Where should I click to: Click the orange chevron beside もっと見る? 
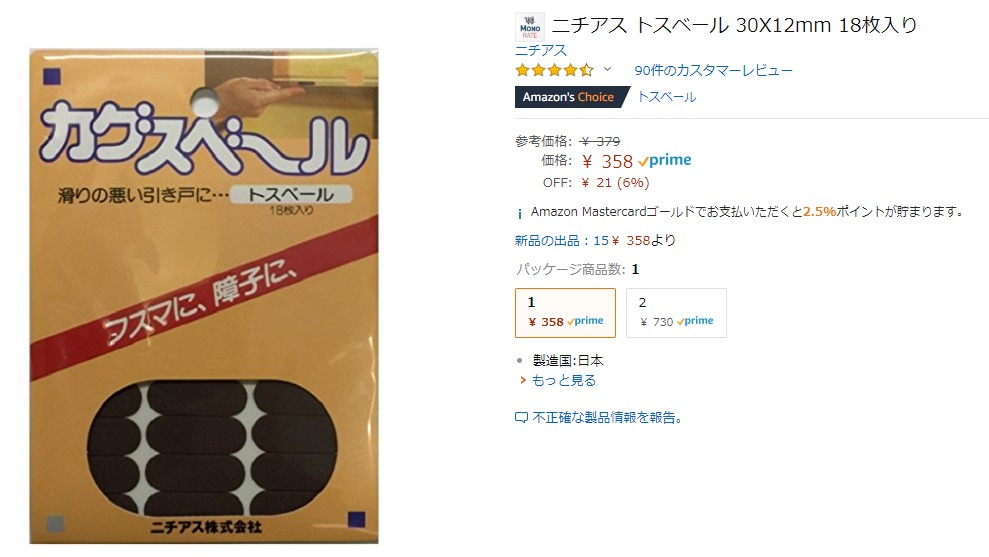click(523, 380)
